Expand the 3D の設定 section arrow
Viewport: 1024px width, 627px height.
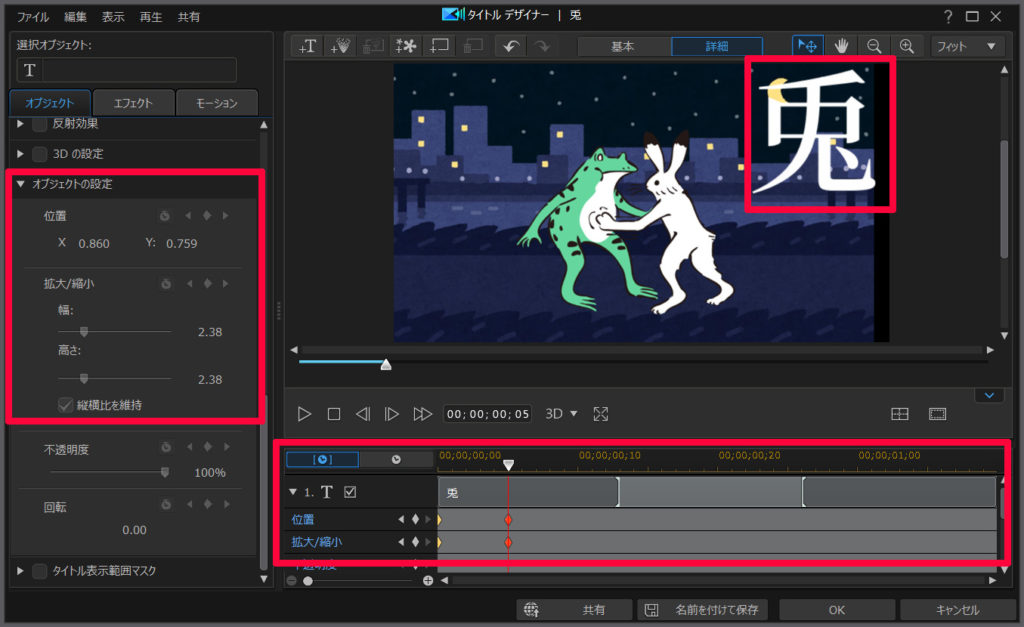(20, 154)
